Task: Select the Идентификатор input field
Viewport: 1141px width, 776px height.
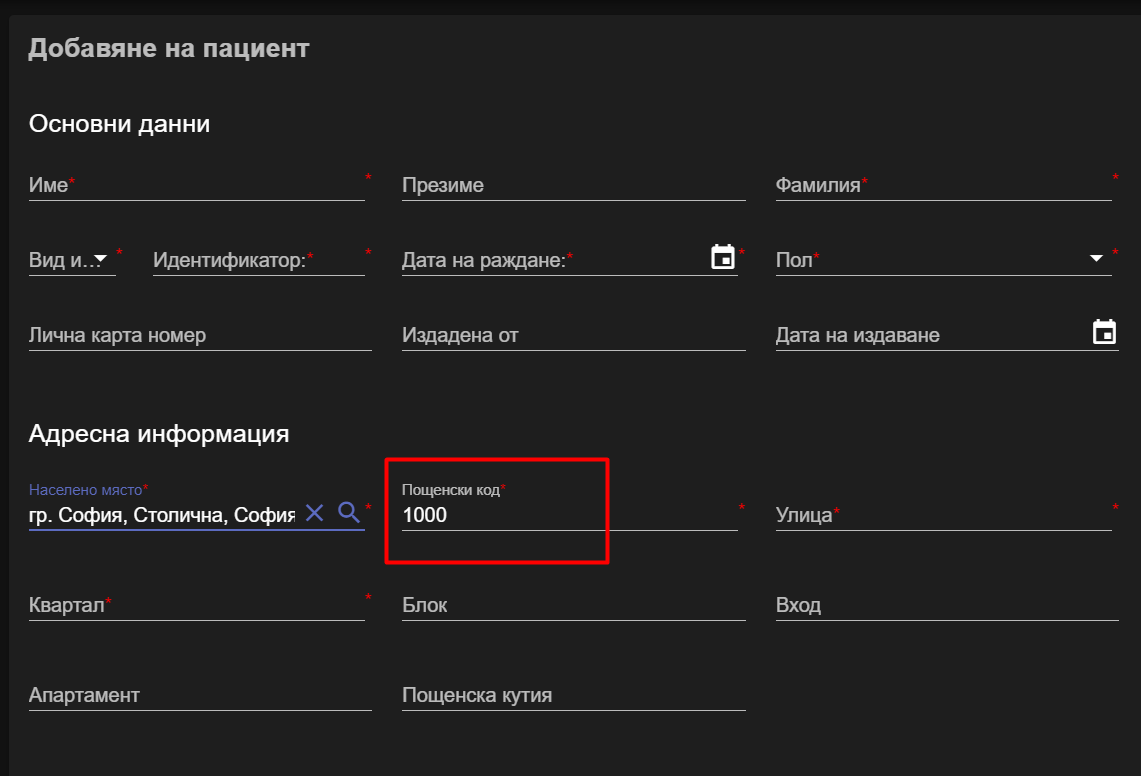Action: (258, 260)
